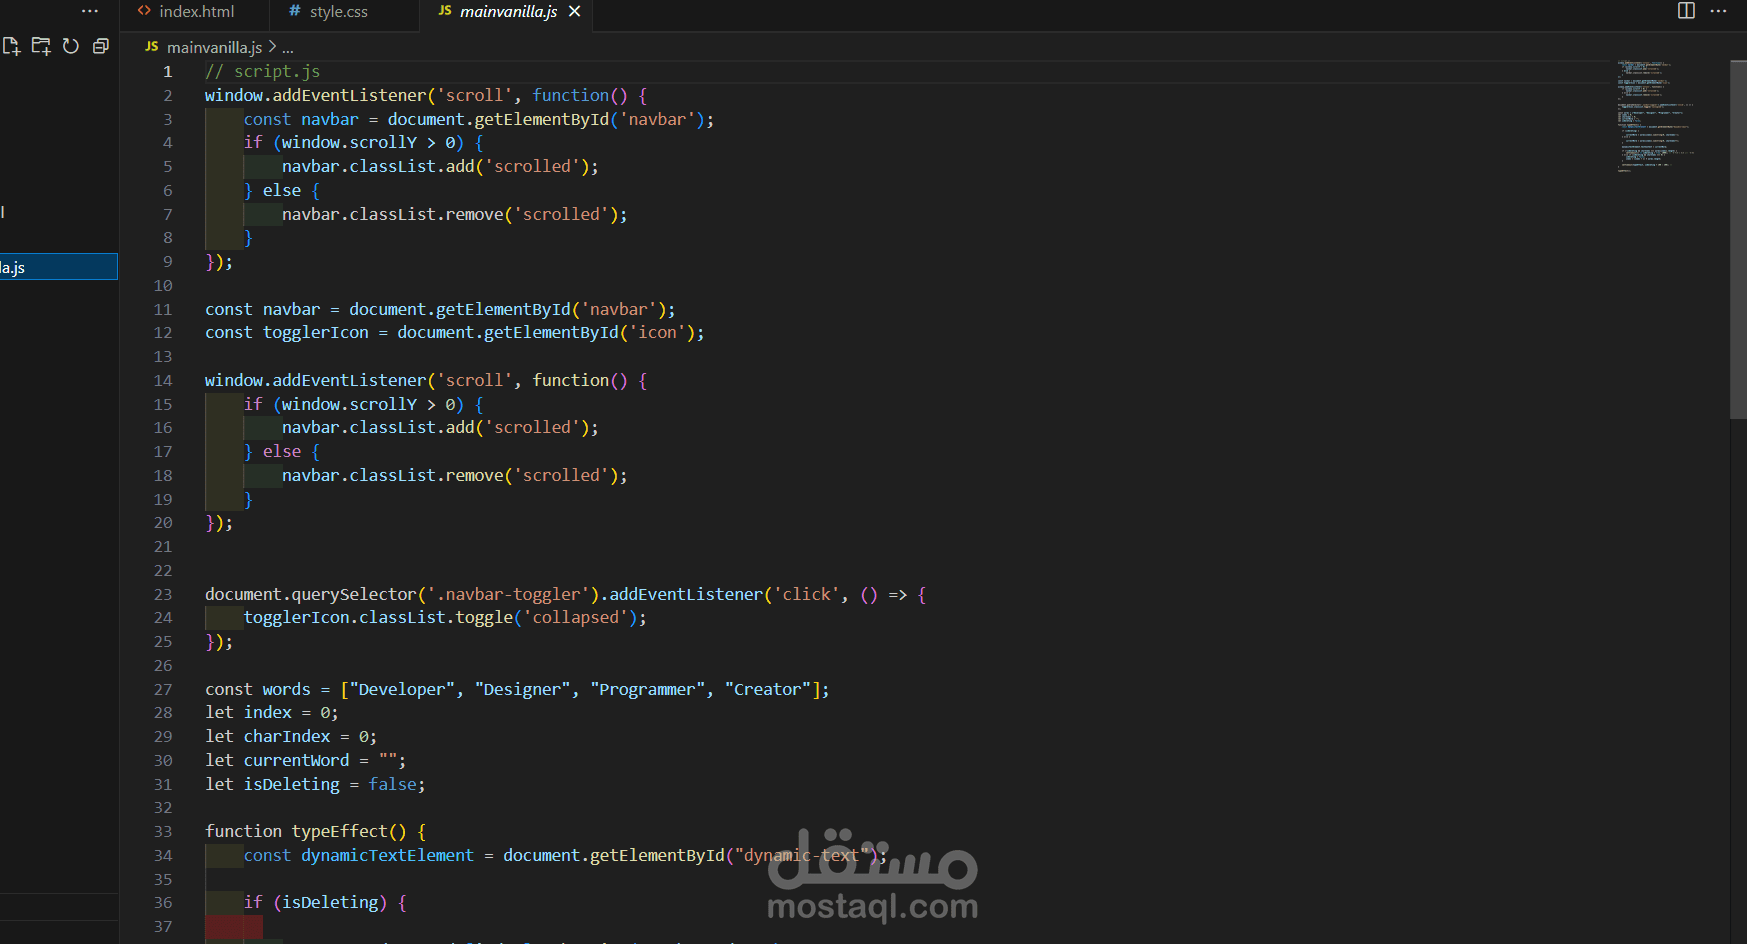Viewport: 1747px width, 944px height.
Task: Click the "Developer" string in words array
Action: (402, 689)
